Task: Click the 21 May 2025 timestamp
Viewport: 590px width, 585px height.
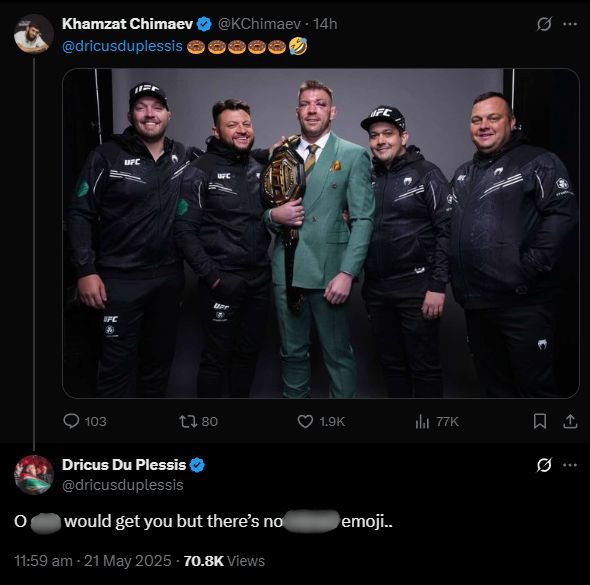Action: 128,561
